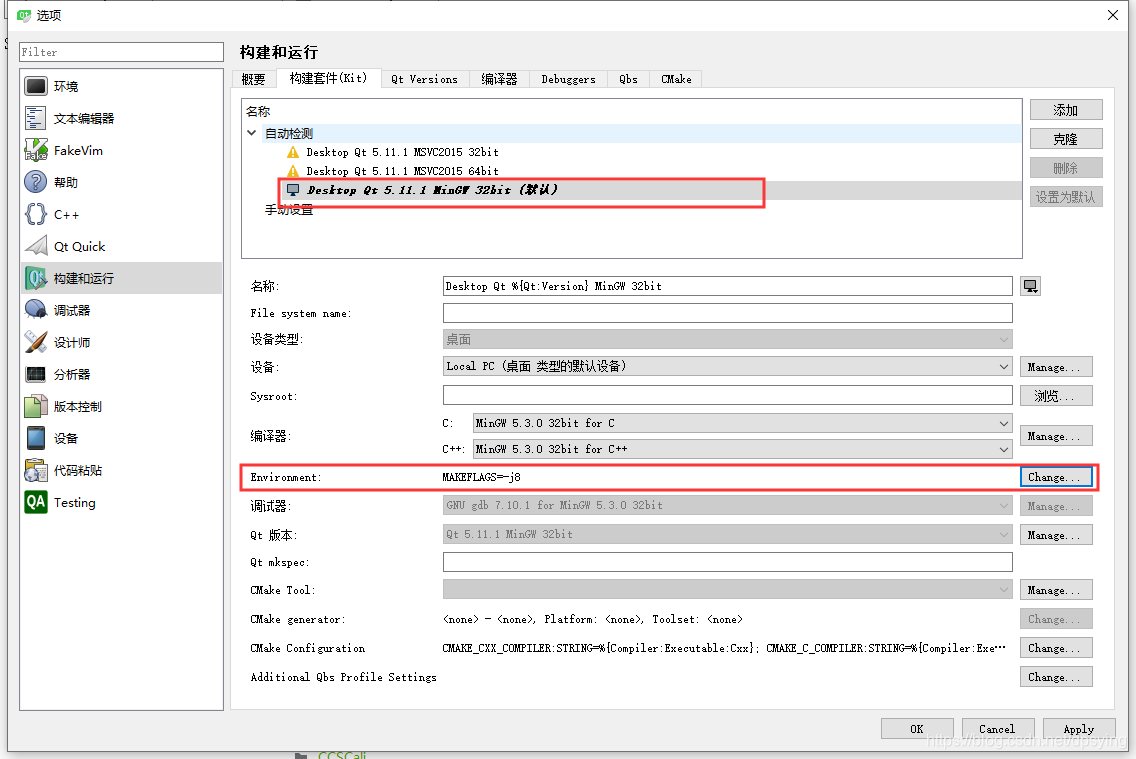This screenshot has height=759, width=1136.
Task: Switch to the CMake tab
Action: tap(676, 79)
